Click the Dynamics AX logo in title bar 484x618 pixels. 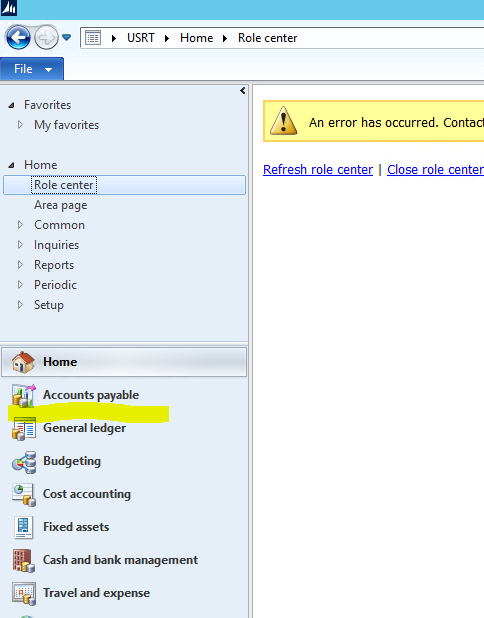[9, 8]
